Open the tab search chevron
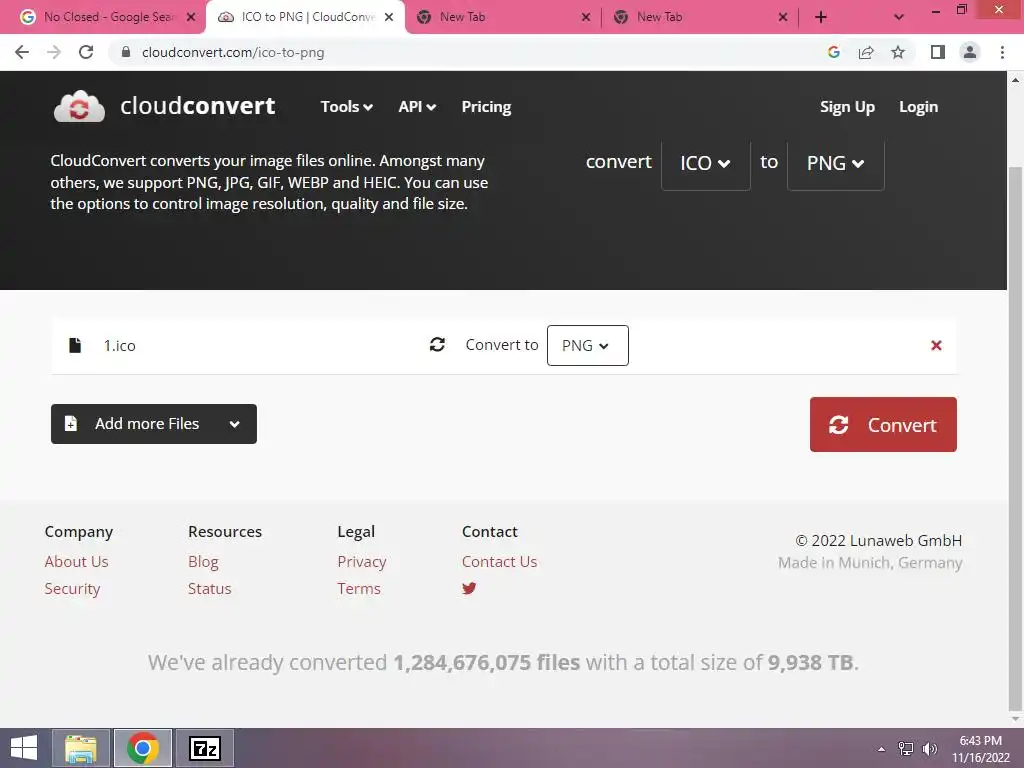 (x=899, y=17)
